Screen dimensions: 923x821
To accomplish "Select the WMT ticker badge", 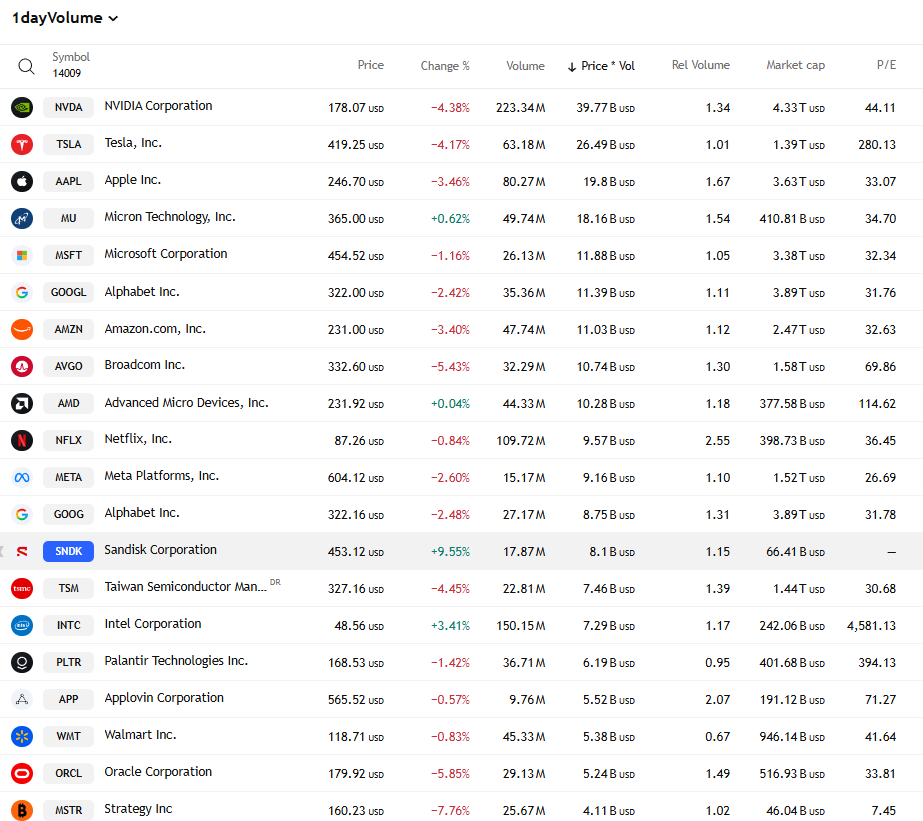I will point(68,736).
